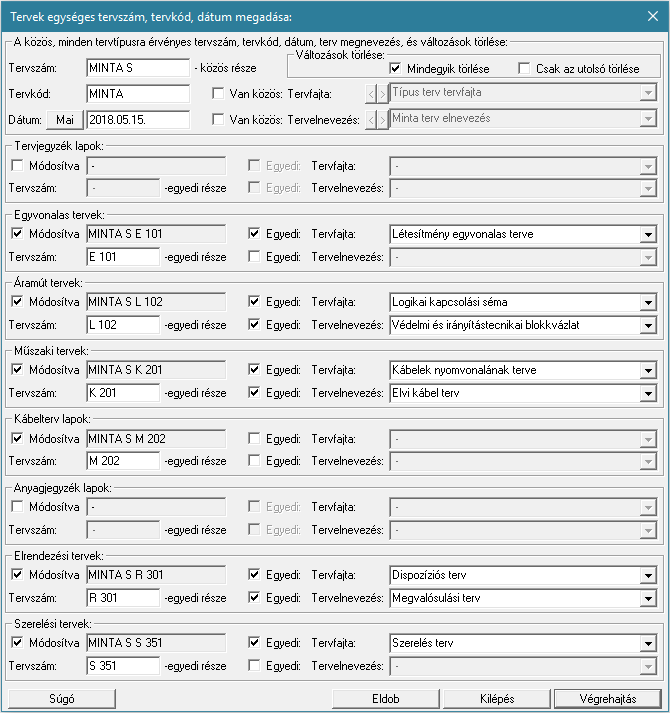Viewport: 670px width, 713px height.
Task: Check Van közös Tervfajta checkbox
Action: pos(218,94)
